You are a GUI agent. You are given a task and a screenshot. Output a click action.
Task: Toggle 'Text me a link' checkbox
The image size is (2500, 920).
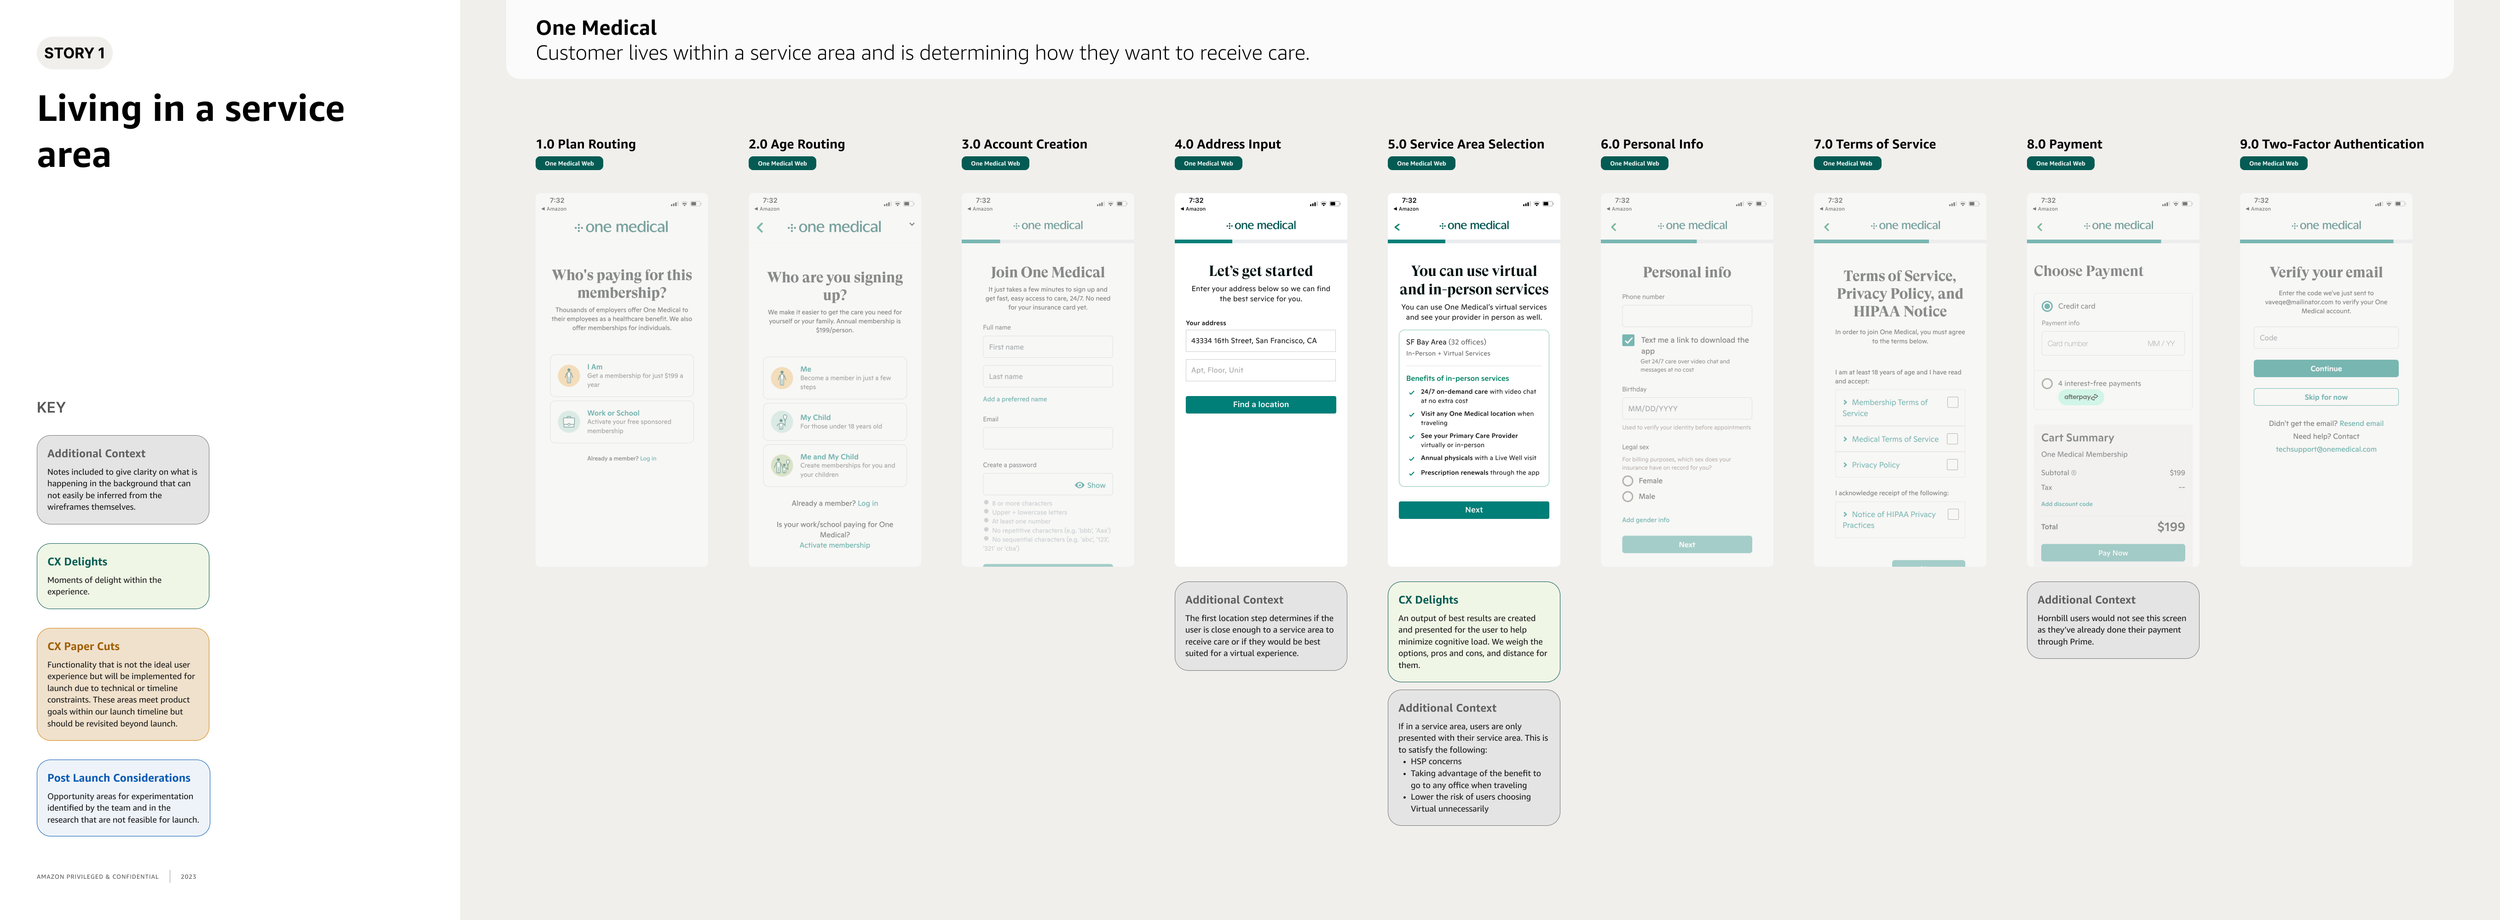(1628, 340)
